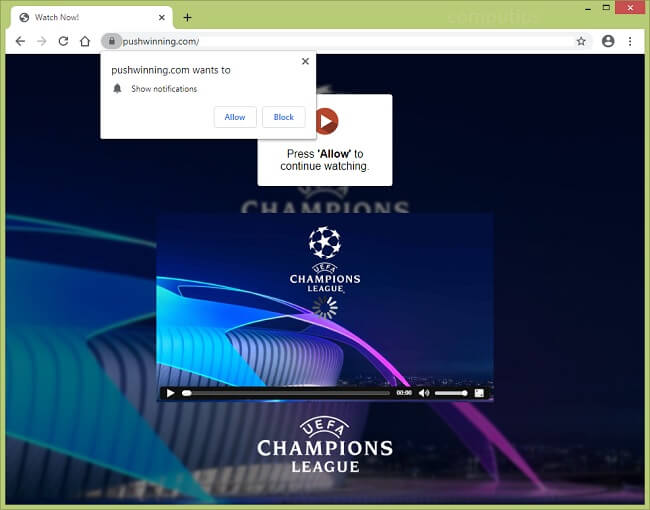The height and width of the screenshot is (510, 650).
Task: Toggle fullscreen on the video player
Action: click(x=479, y=393)
